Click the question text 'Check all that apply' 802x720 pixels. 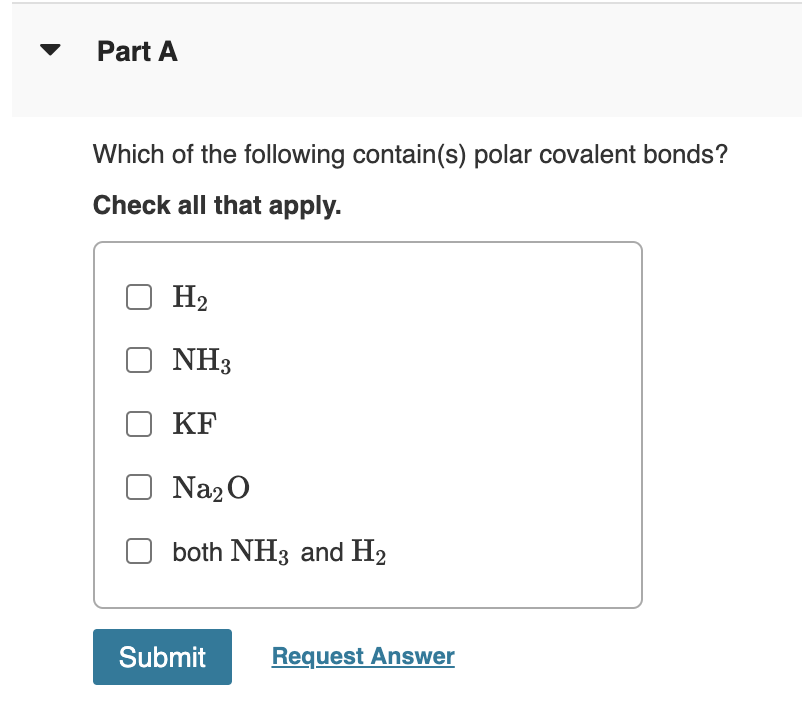coord(216,205)
